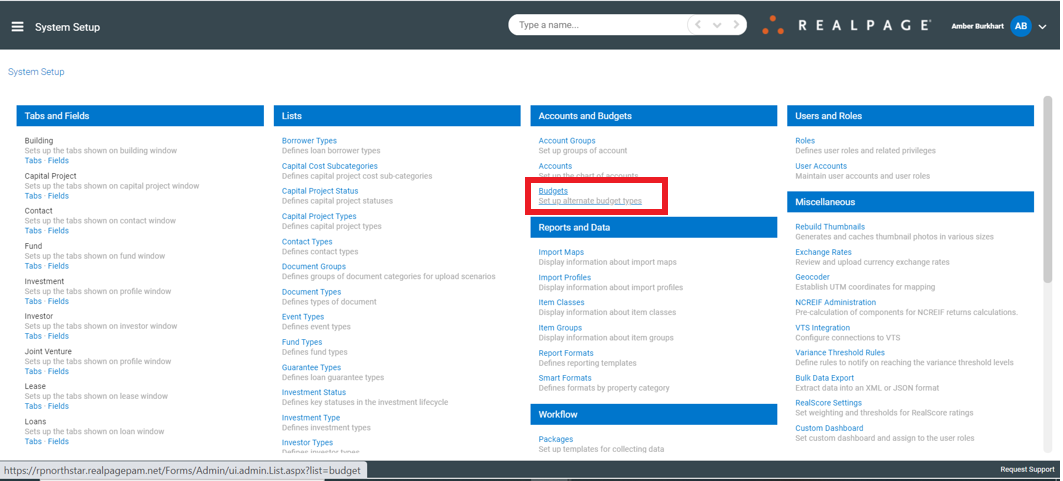Open Custom Dashboard
Image resolution: width=1063 pixels, height=481 pixels.
829,428
